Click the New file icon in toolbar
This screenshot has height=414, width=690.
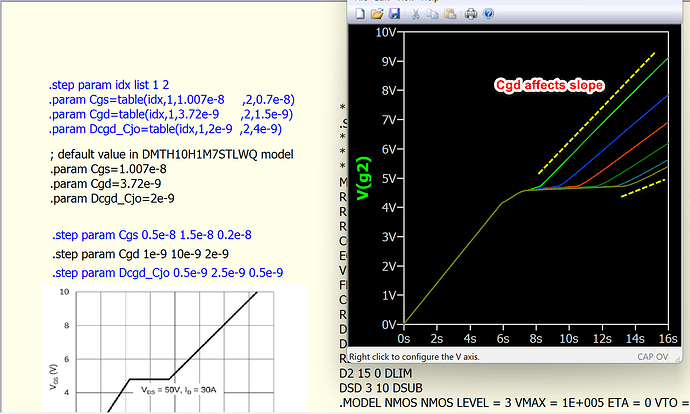click(362, 14)
